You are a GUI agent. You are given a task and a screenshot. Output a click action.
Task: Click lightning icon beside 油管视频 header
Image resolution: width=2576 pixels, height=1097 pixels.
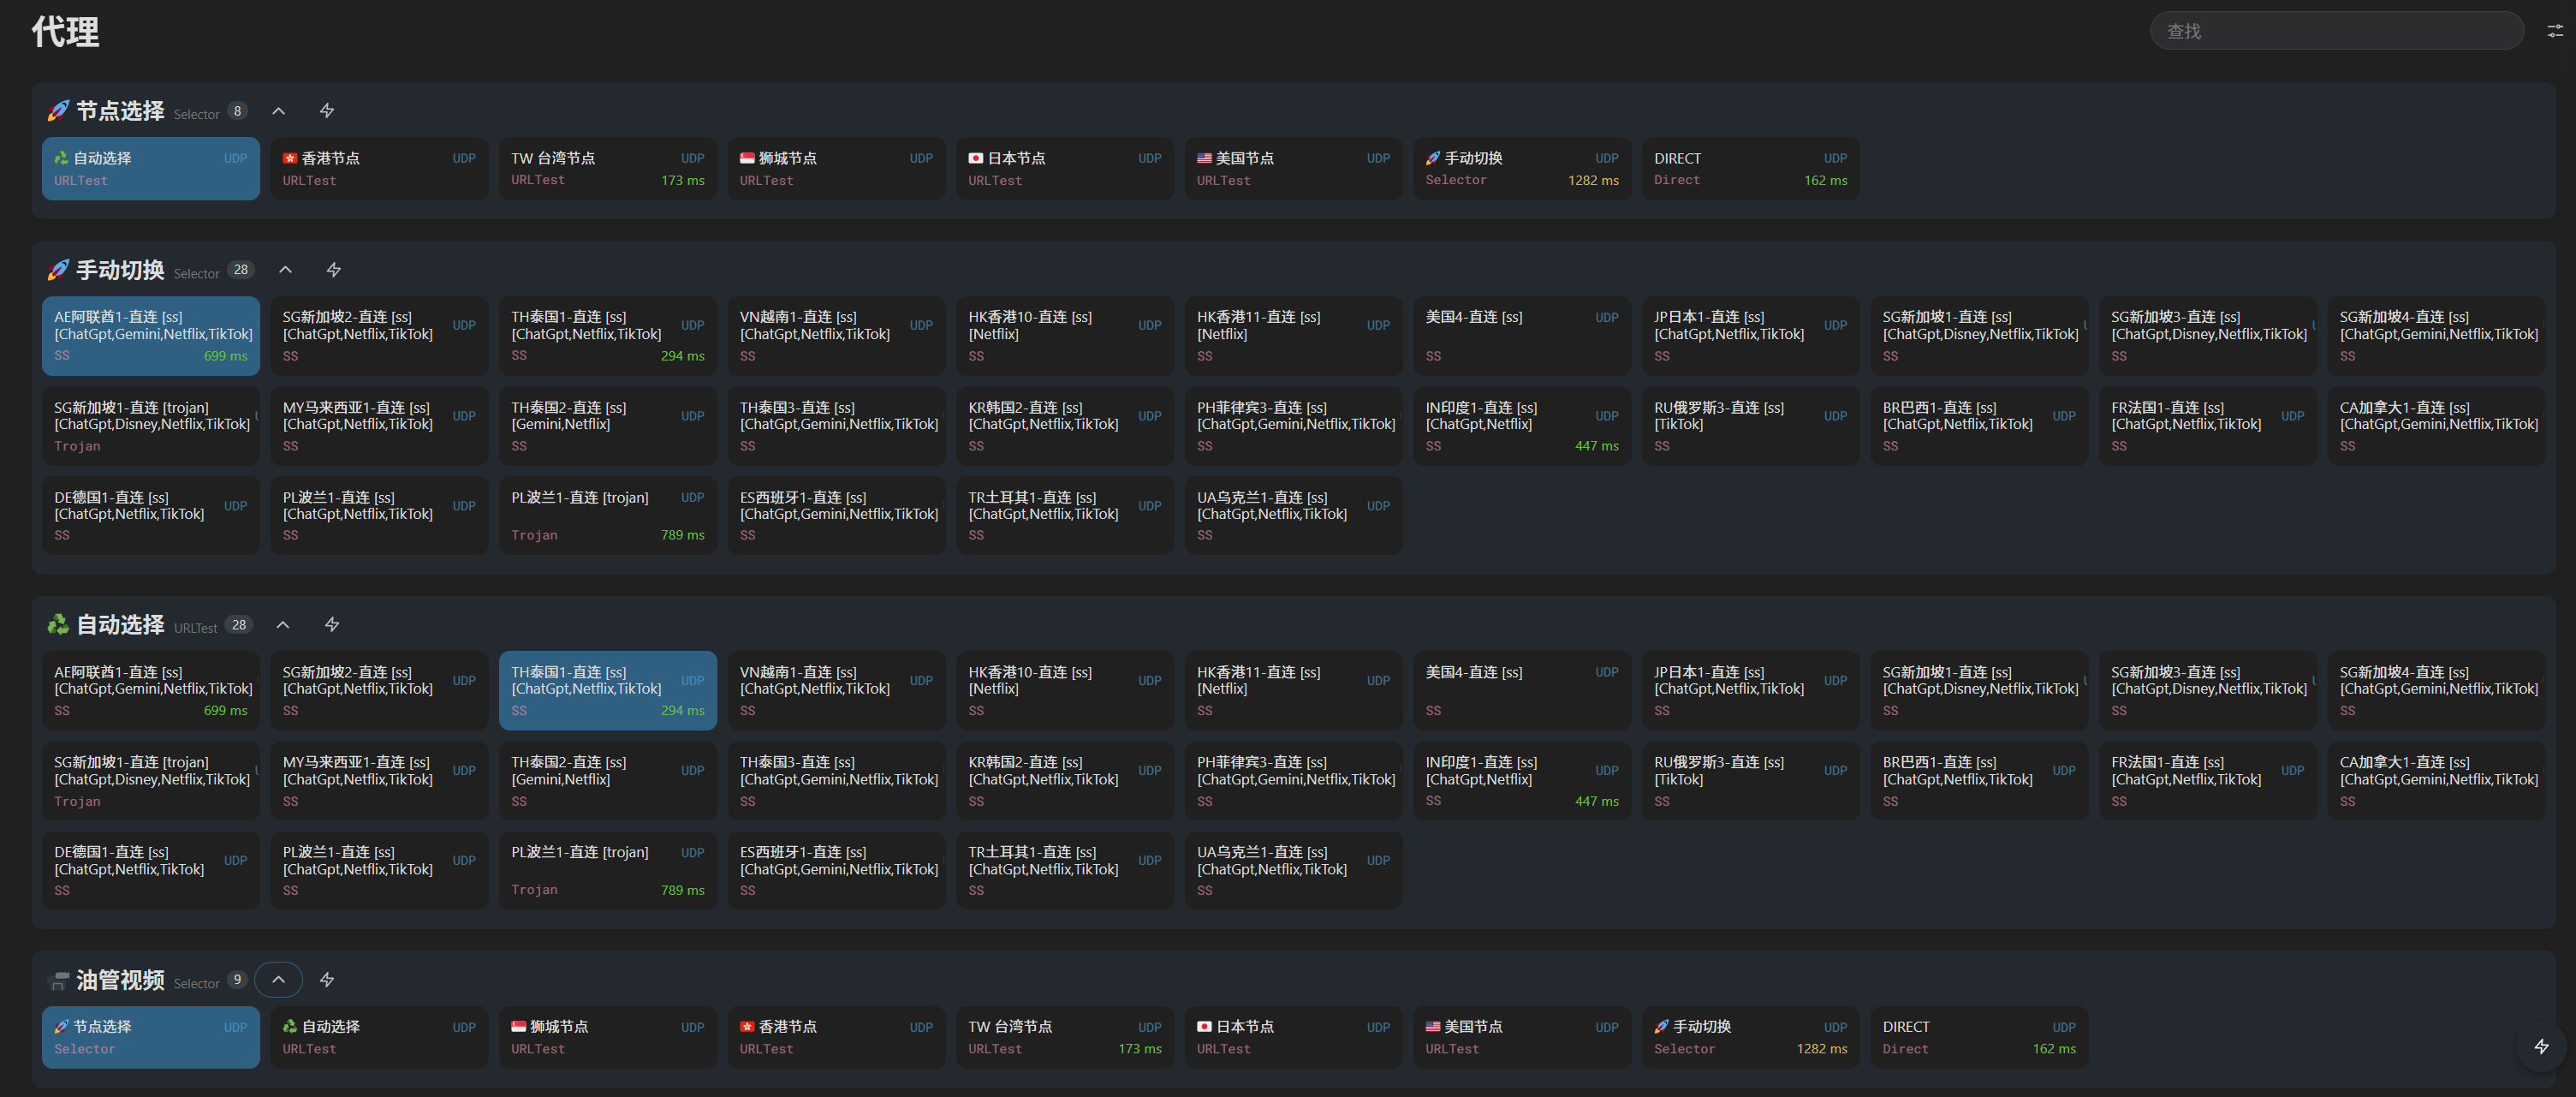(x=327, y=980)
